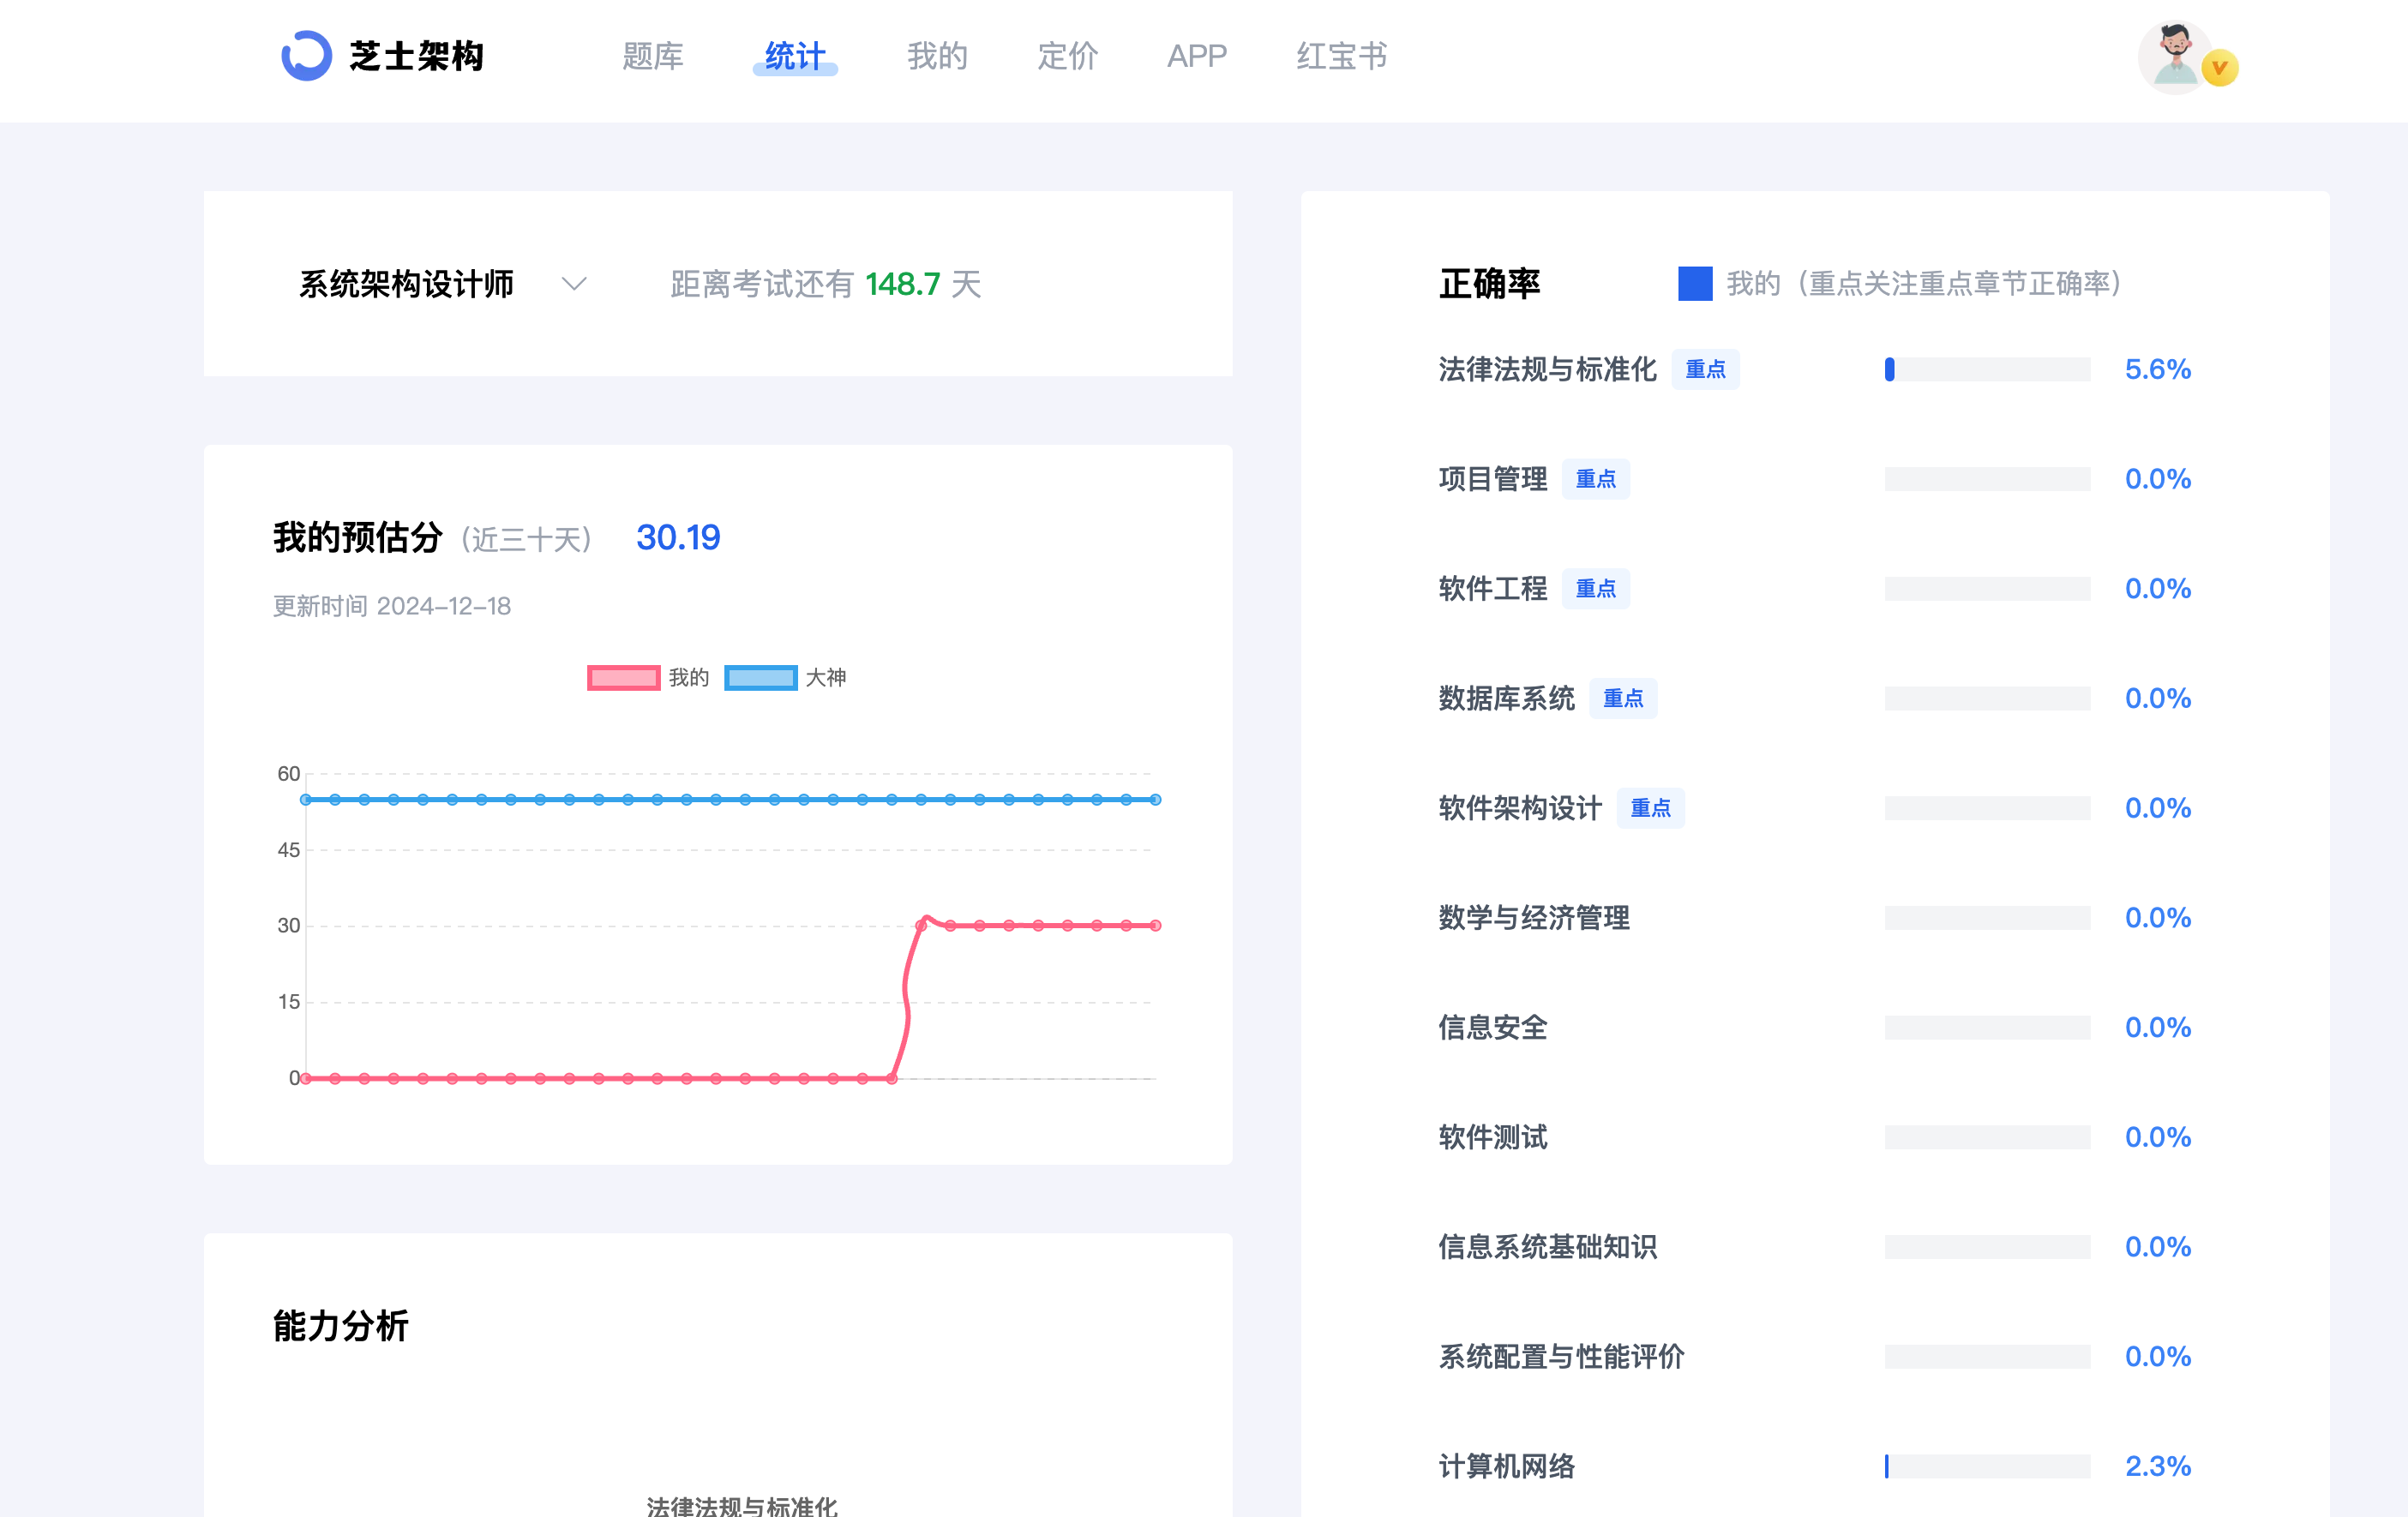Select the 数据库系统 row label
The width and height of the screenshot is (2408, 1517).
[x=1506, y=698]
